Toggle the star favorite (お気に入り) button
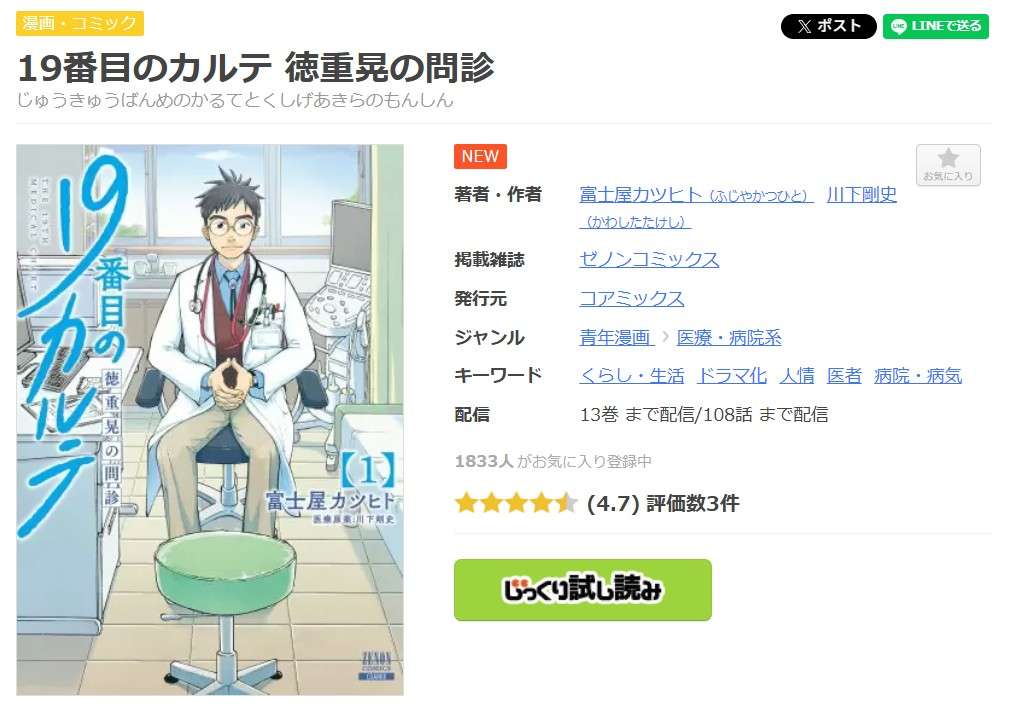Viewport: 1017px width, 713px height. (948, 165)
